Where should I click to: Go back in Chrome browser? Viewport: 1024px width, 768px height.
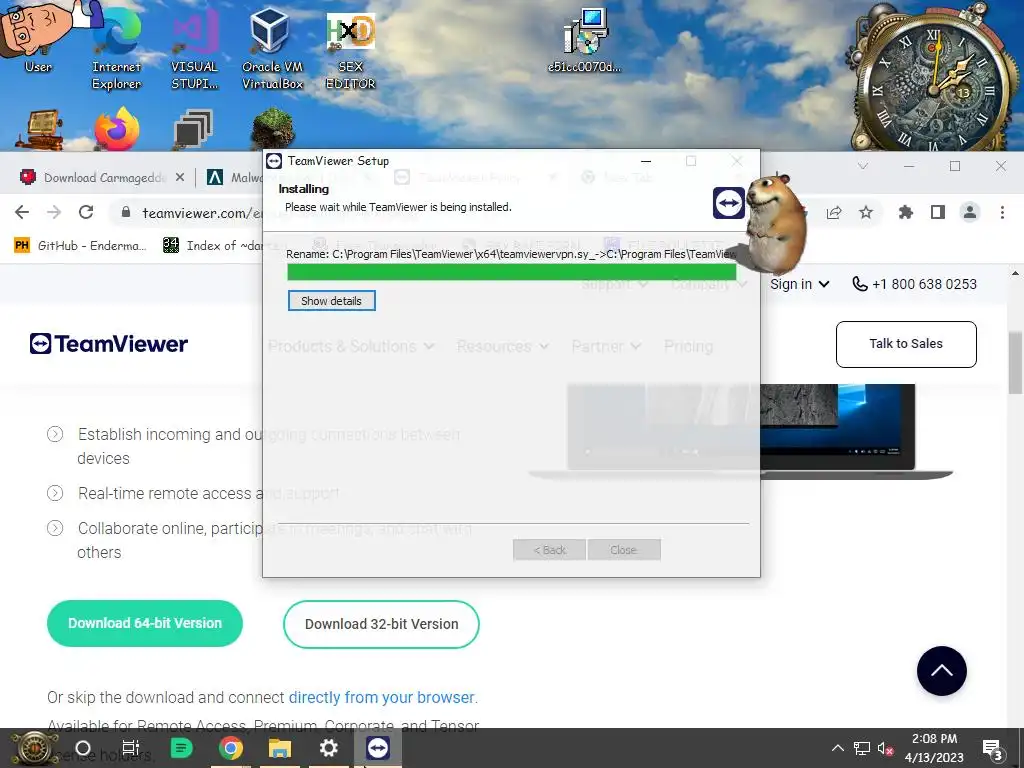pos(22,212)
